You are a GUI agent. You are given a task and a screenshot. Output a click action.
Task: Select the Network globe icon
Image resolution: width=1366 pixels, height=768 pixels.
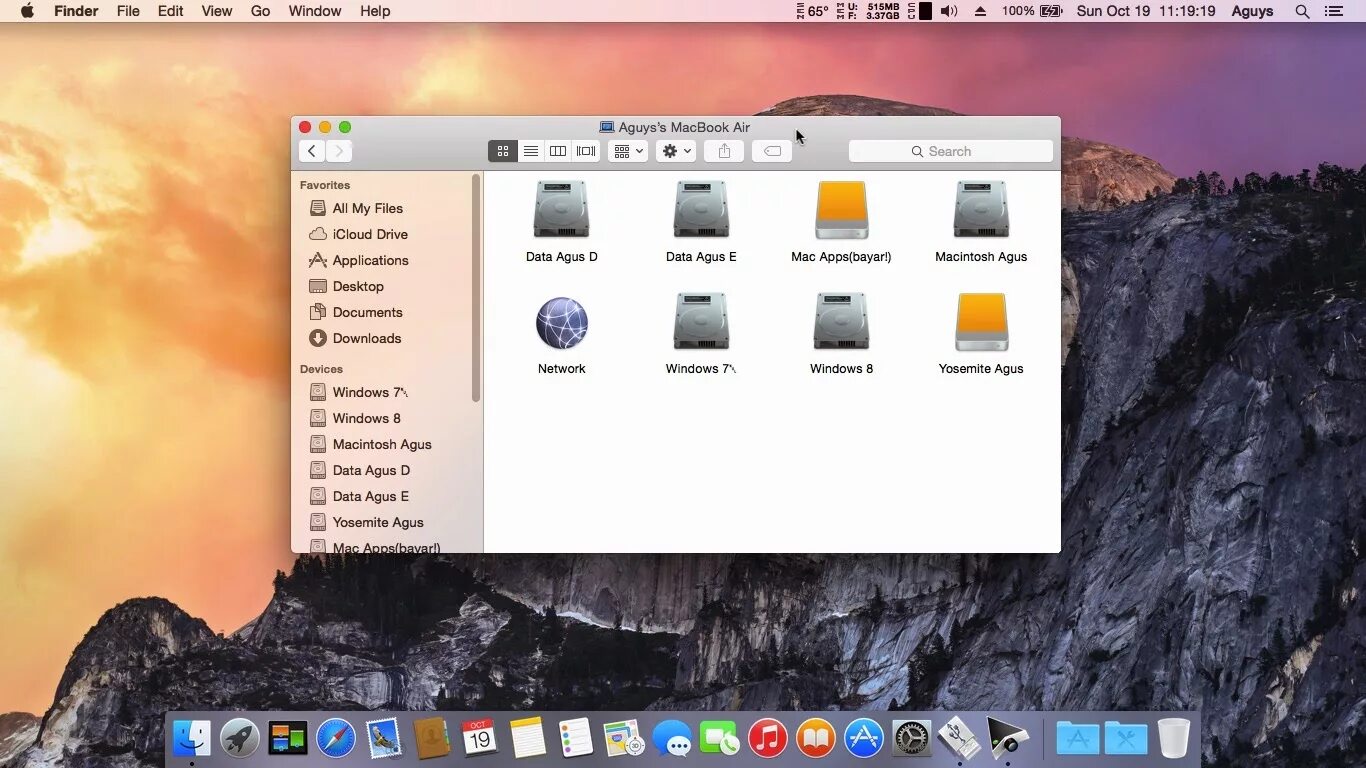tap(561, 323)
